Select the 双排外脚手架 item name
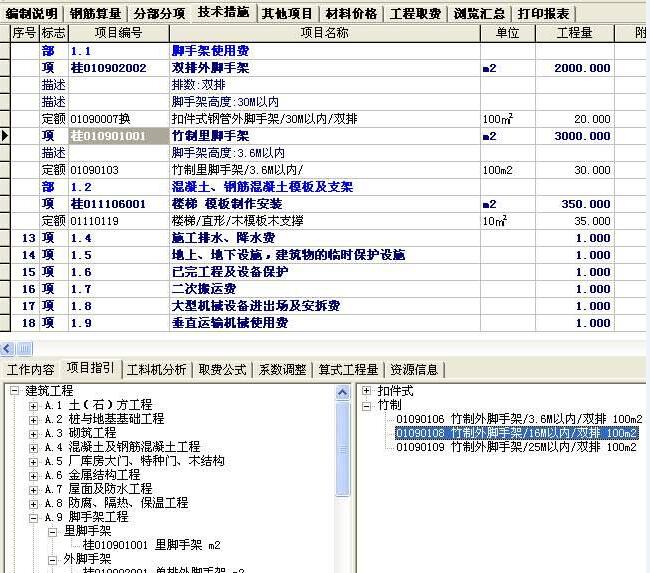Image resolution: width=650 pixels, height=573 pixels. (x=210, y=68)
